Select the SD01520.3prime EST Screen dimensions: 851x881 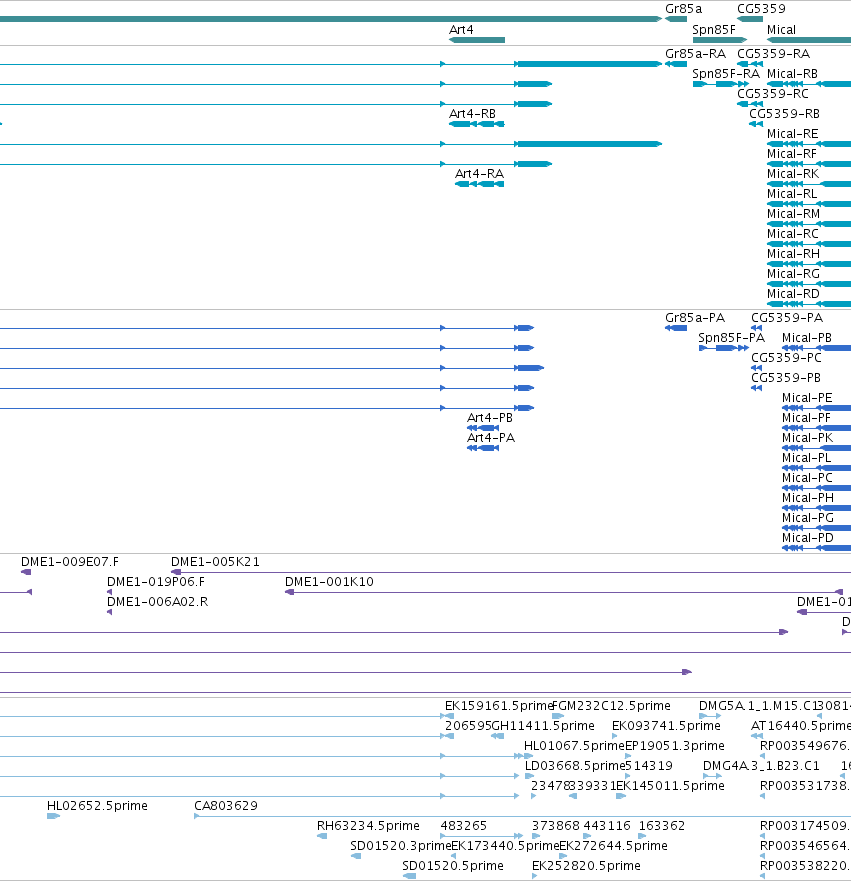pos(356,856)
